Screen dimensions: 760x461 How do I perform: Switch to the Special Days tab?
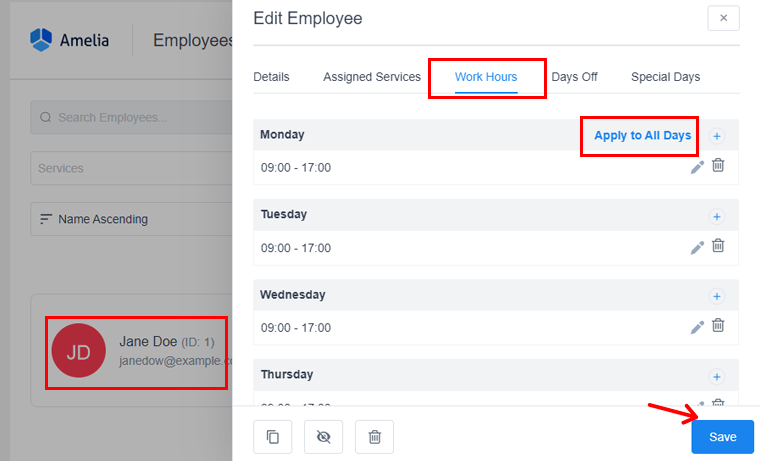pos(665,77)
